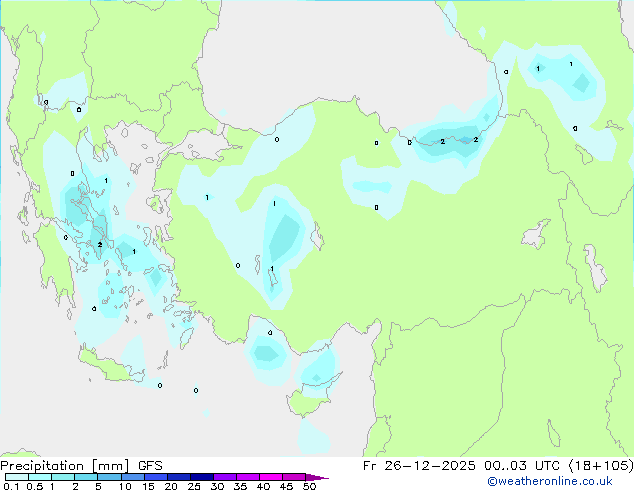Click the legend label '35'

[241, 486]
